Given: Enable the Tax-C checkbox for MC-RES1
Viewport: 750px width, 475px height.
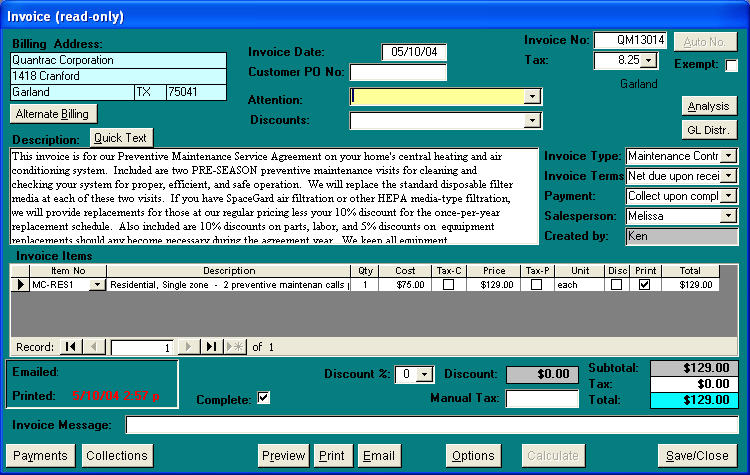Looking at the screenshot, I should (448, 285).
